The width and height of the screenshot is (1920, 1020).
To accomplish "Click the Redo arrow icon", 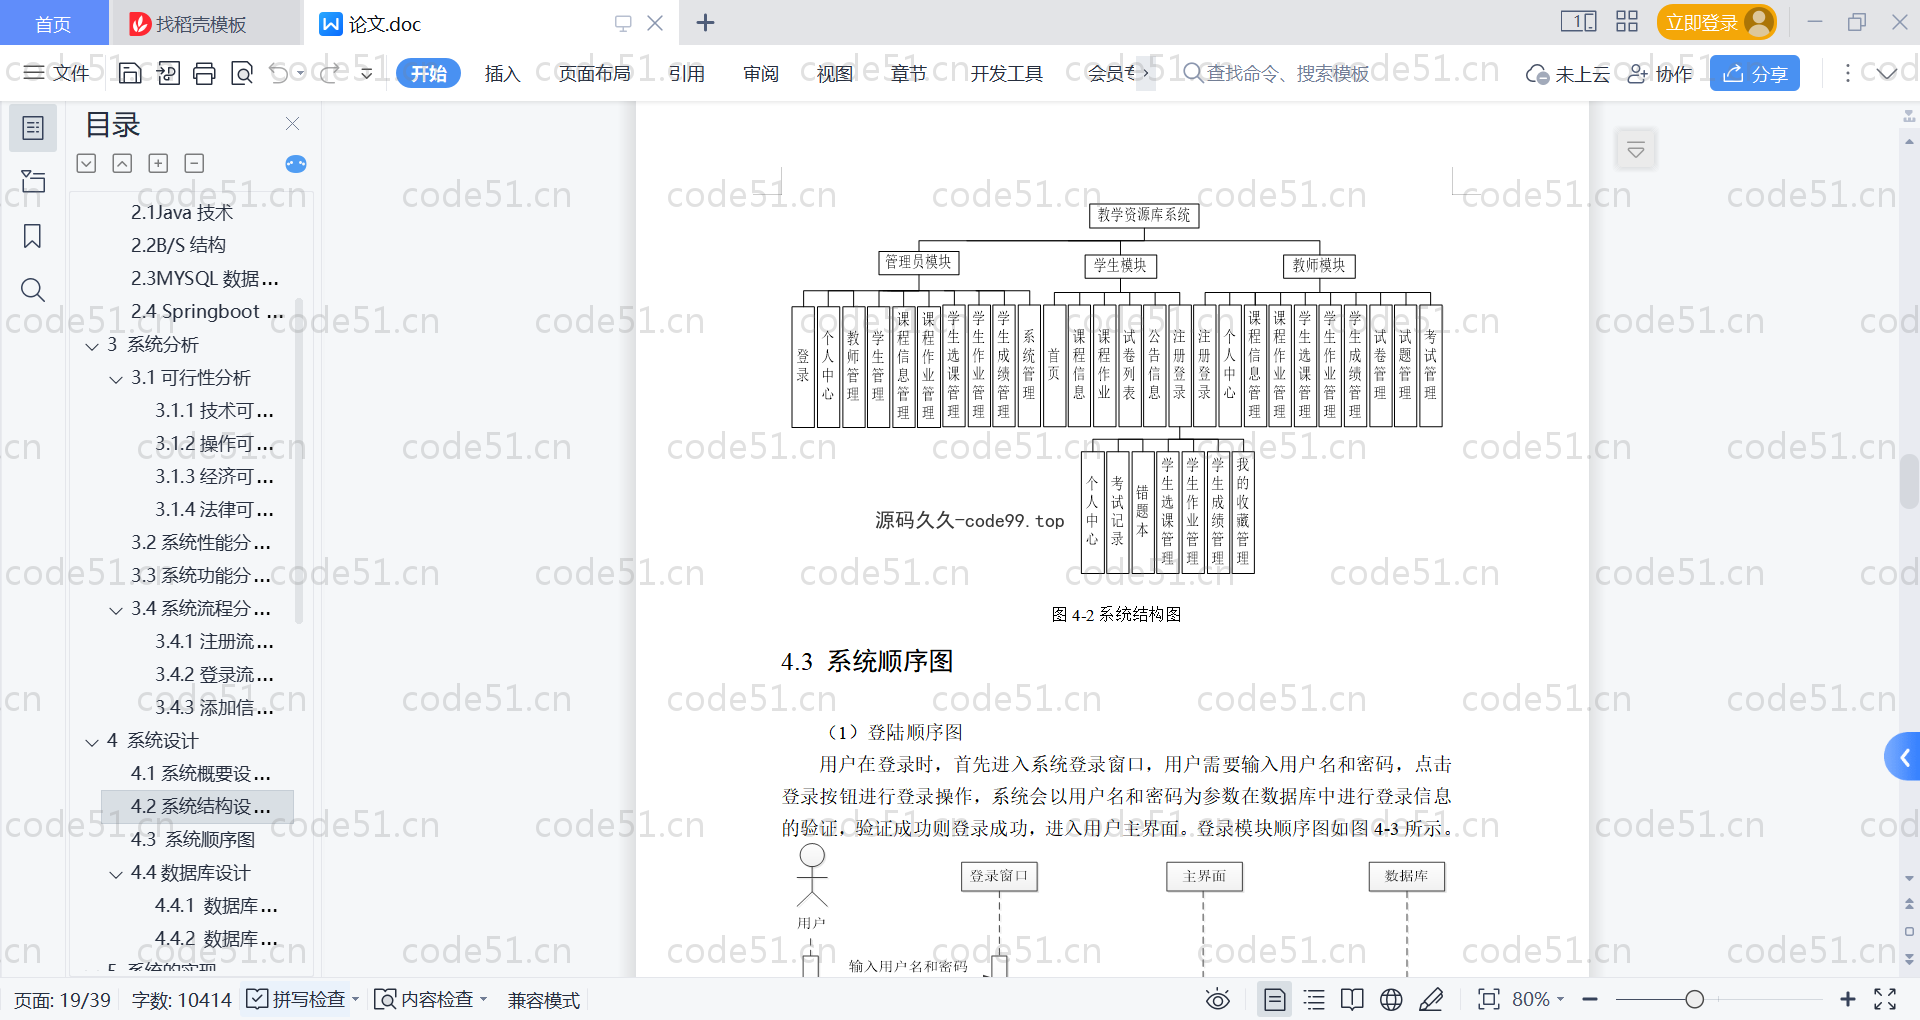I will (330, 73).
